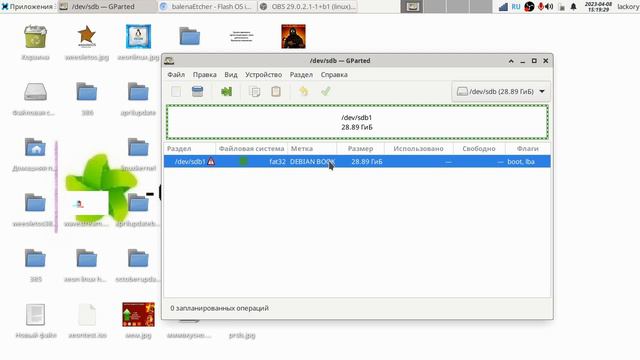Click the Copy partition toolbar icon

[255, 91]
